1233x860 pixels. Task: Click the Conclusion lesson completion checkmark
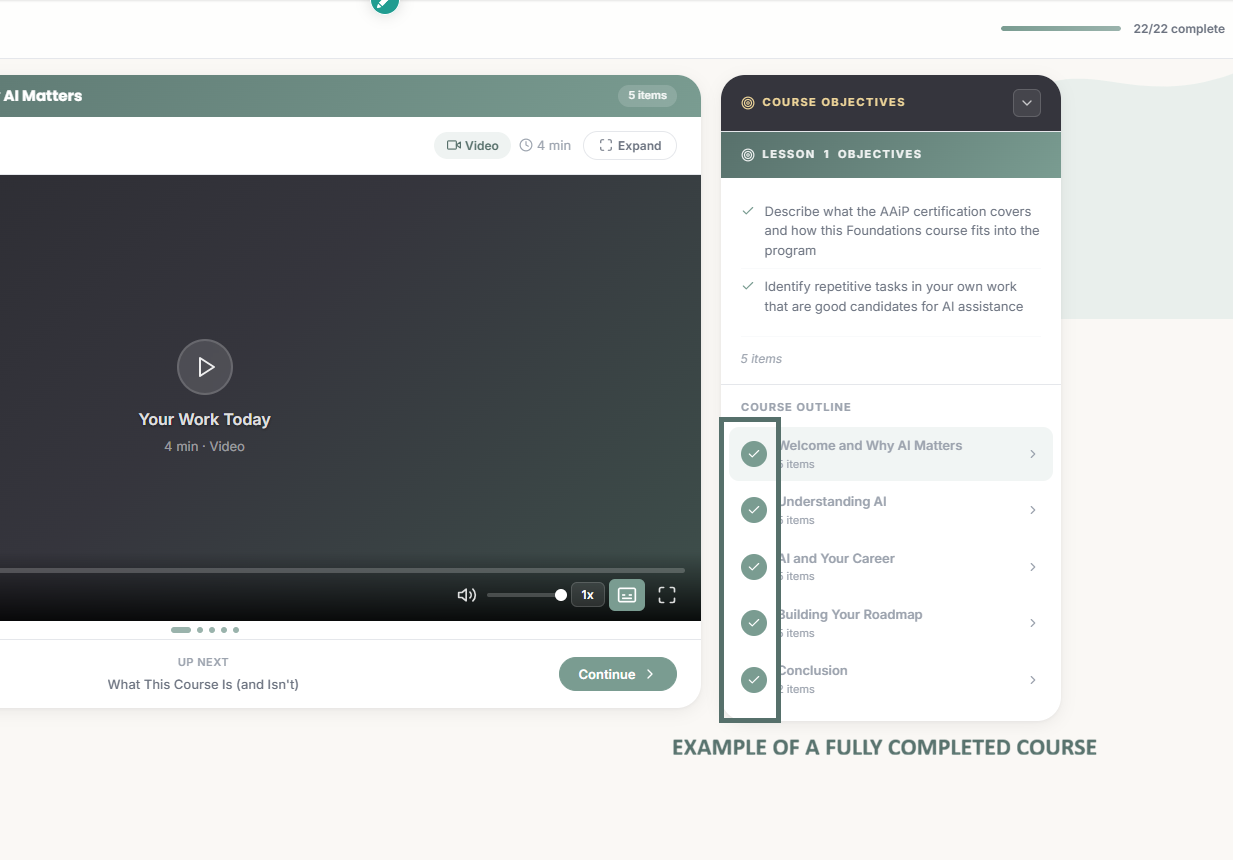click(754, 680)
